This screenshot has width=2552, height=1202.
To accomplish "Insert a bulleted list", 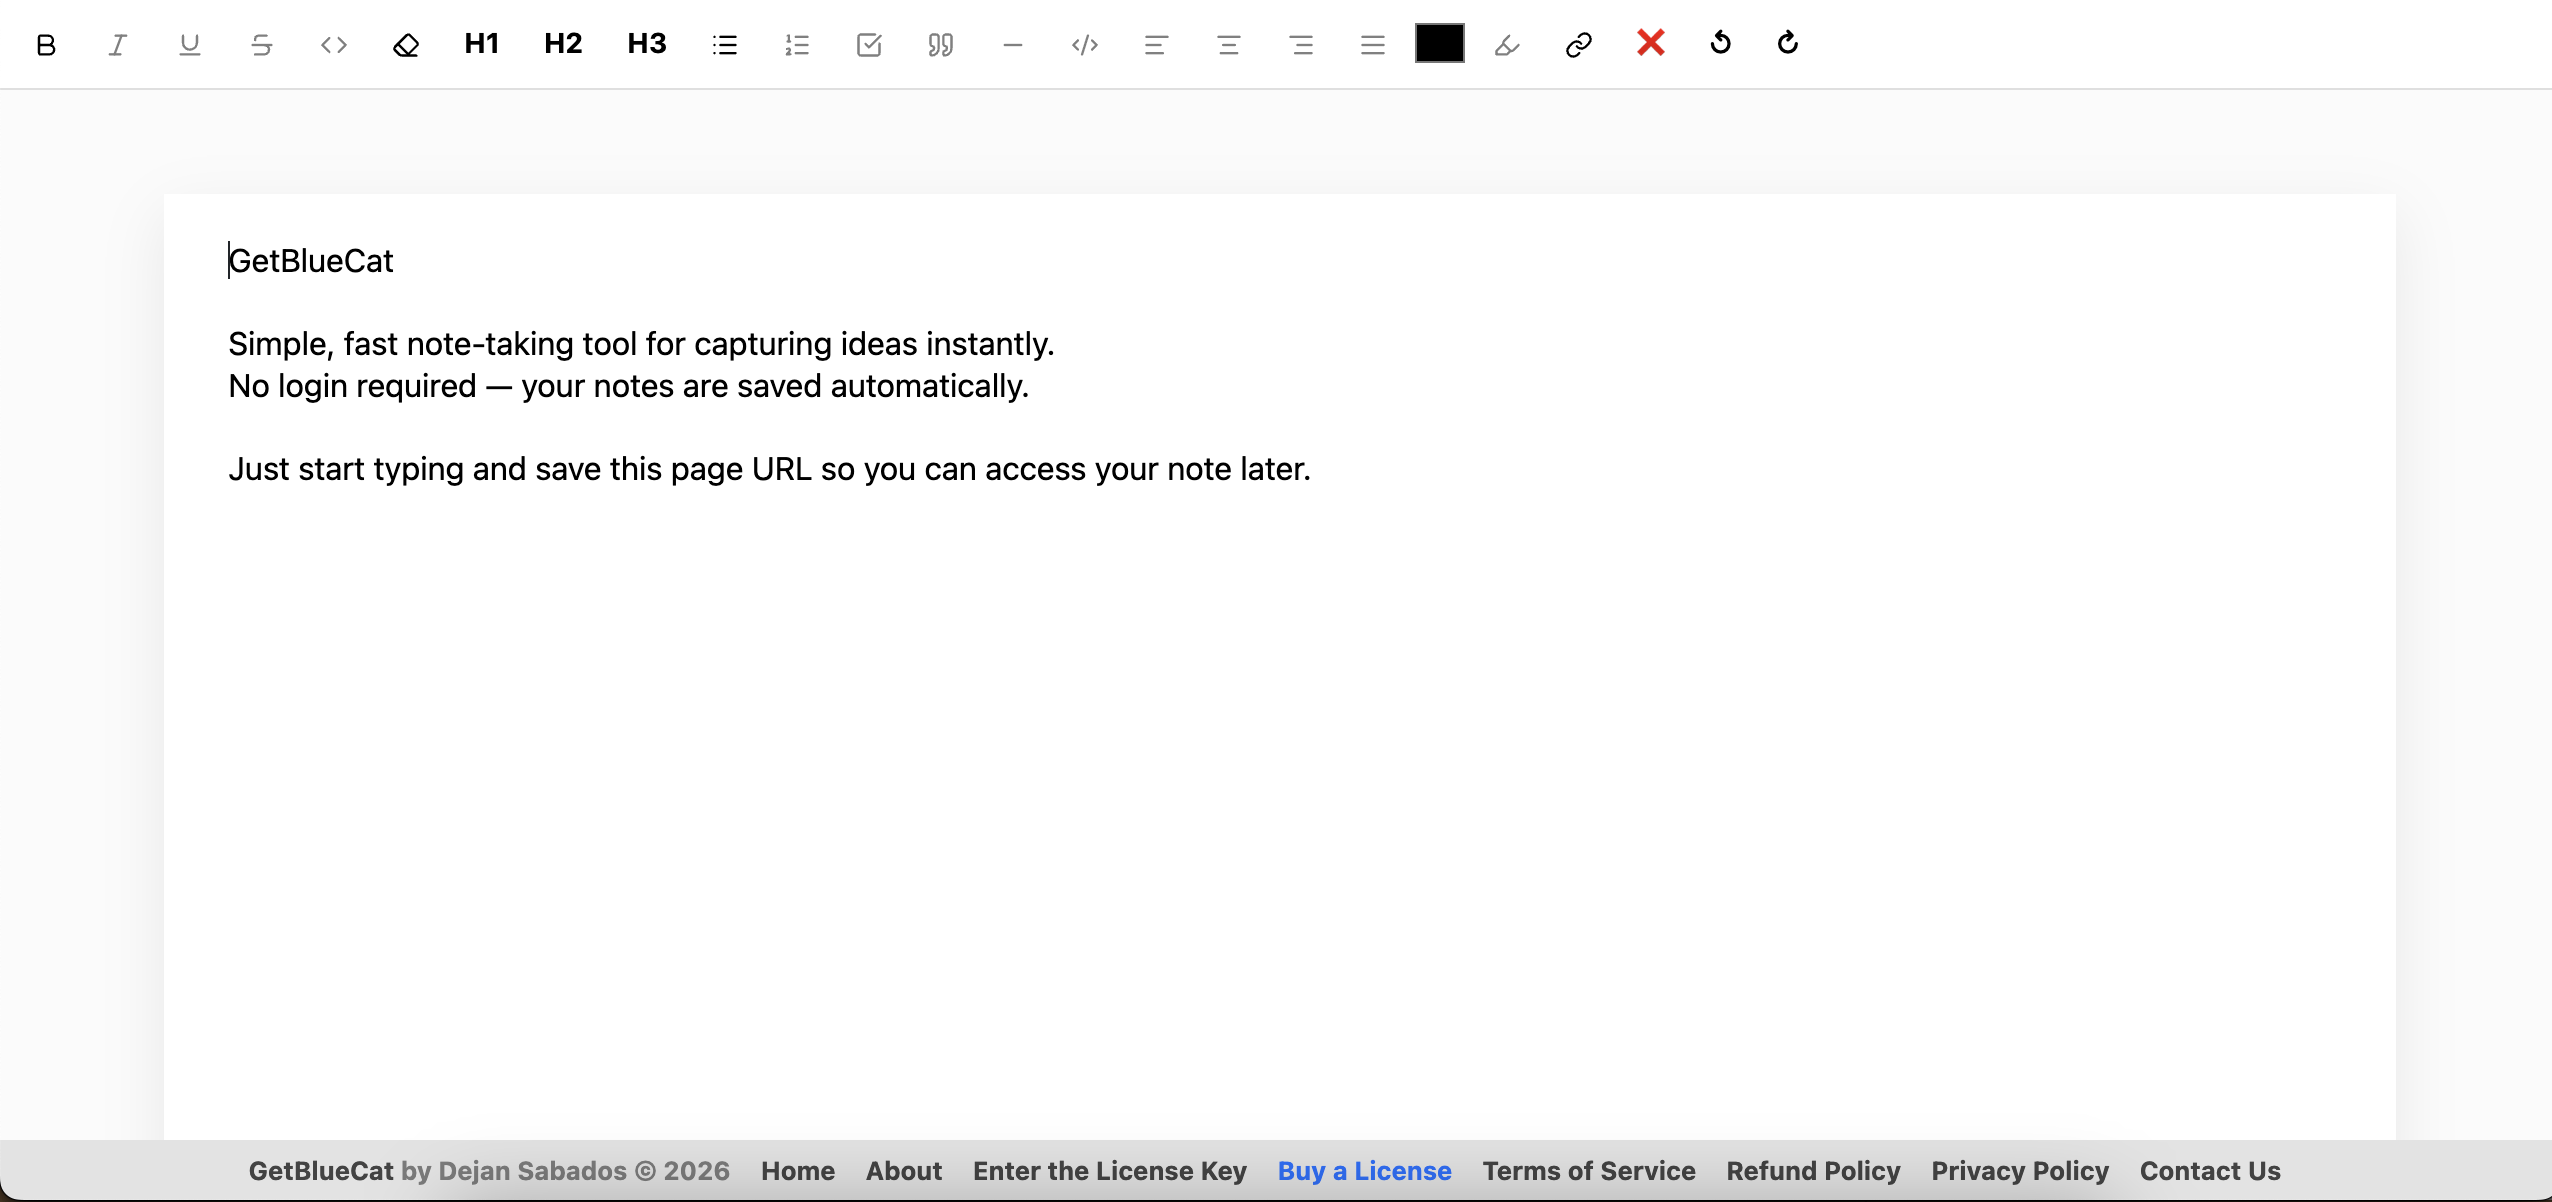I will coord(725,45).
